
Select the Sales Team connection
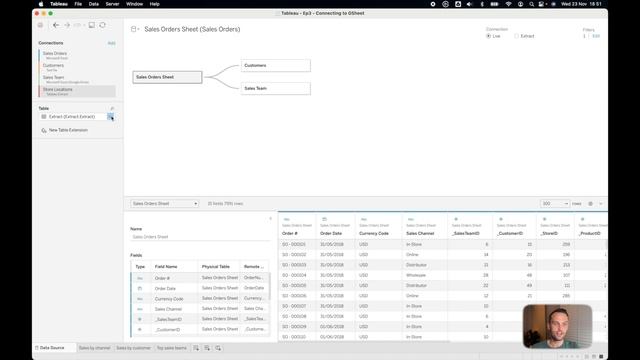click(77, 79)
